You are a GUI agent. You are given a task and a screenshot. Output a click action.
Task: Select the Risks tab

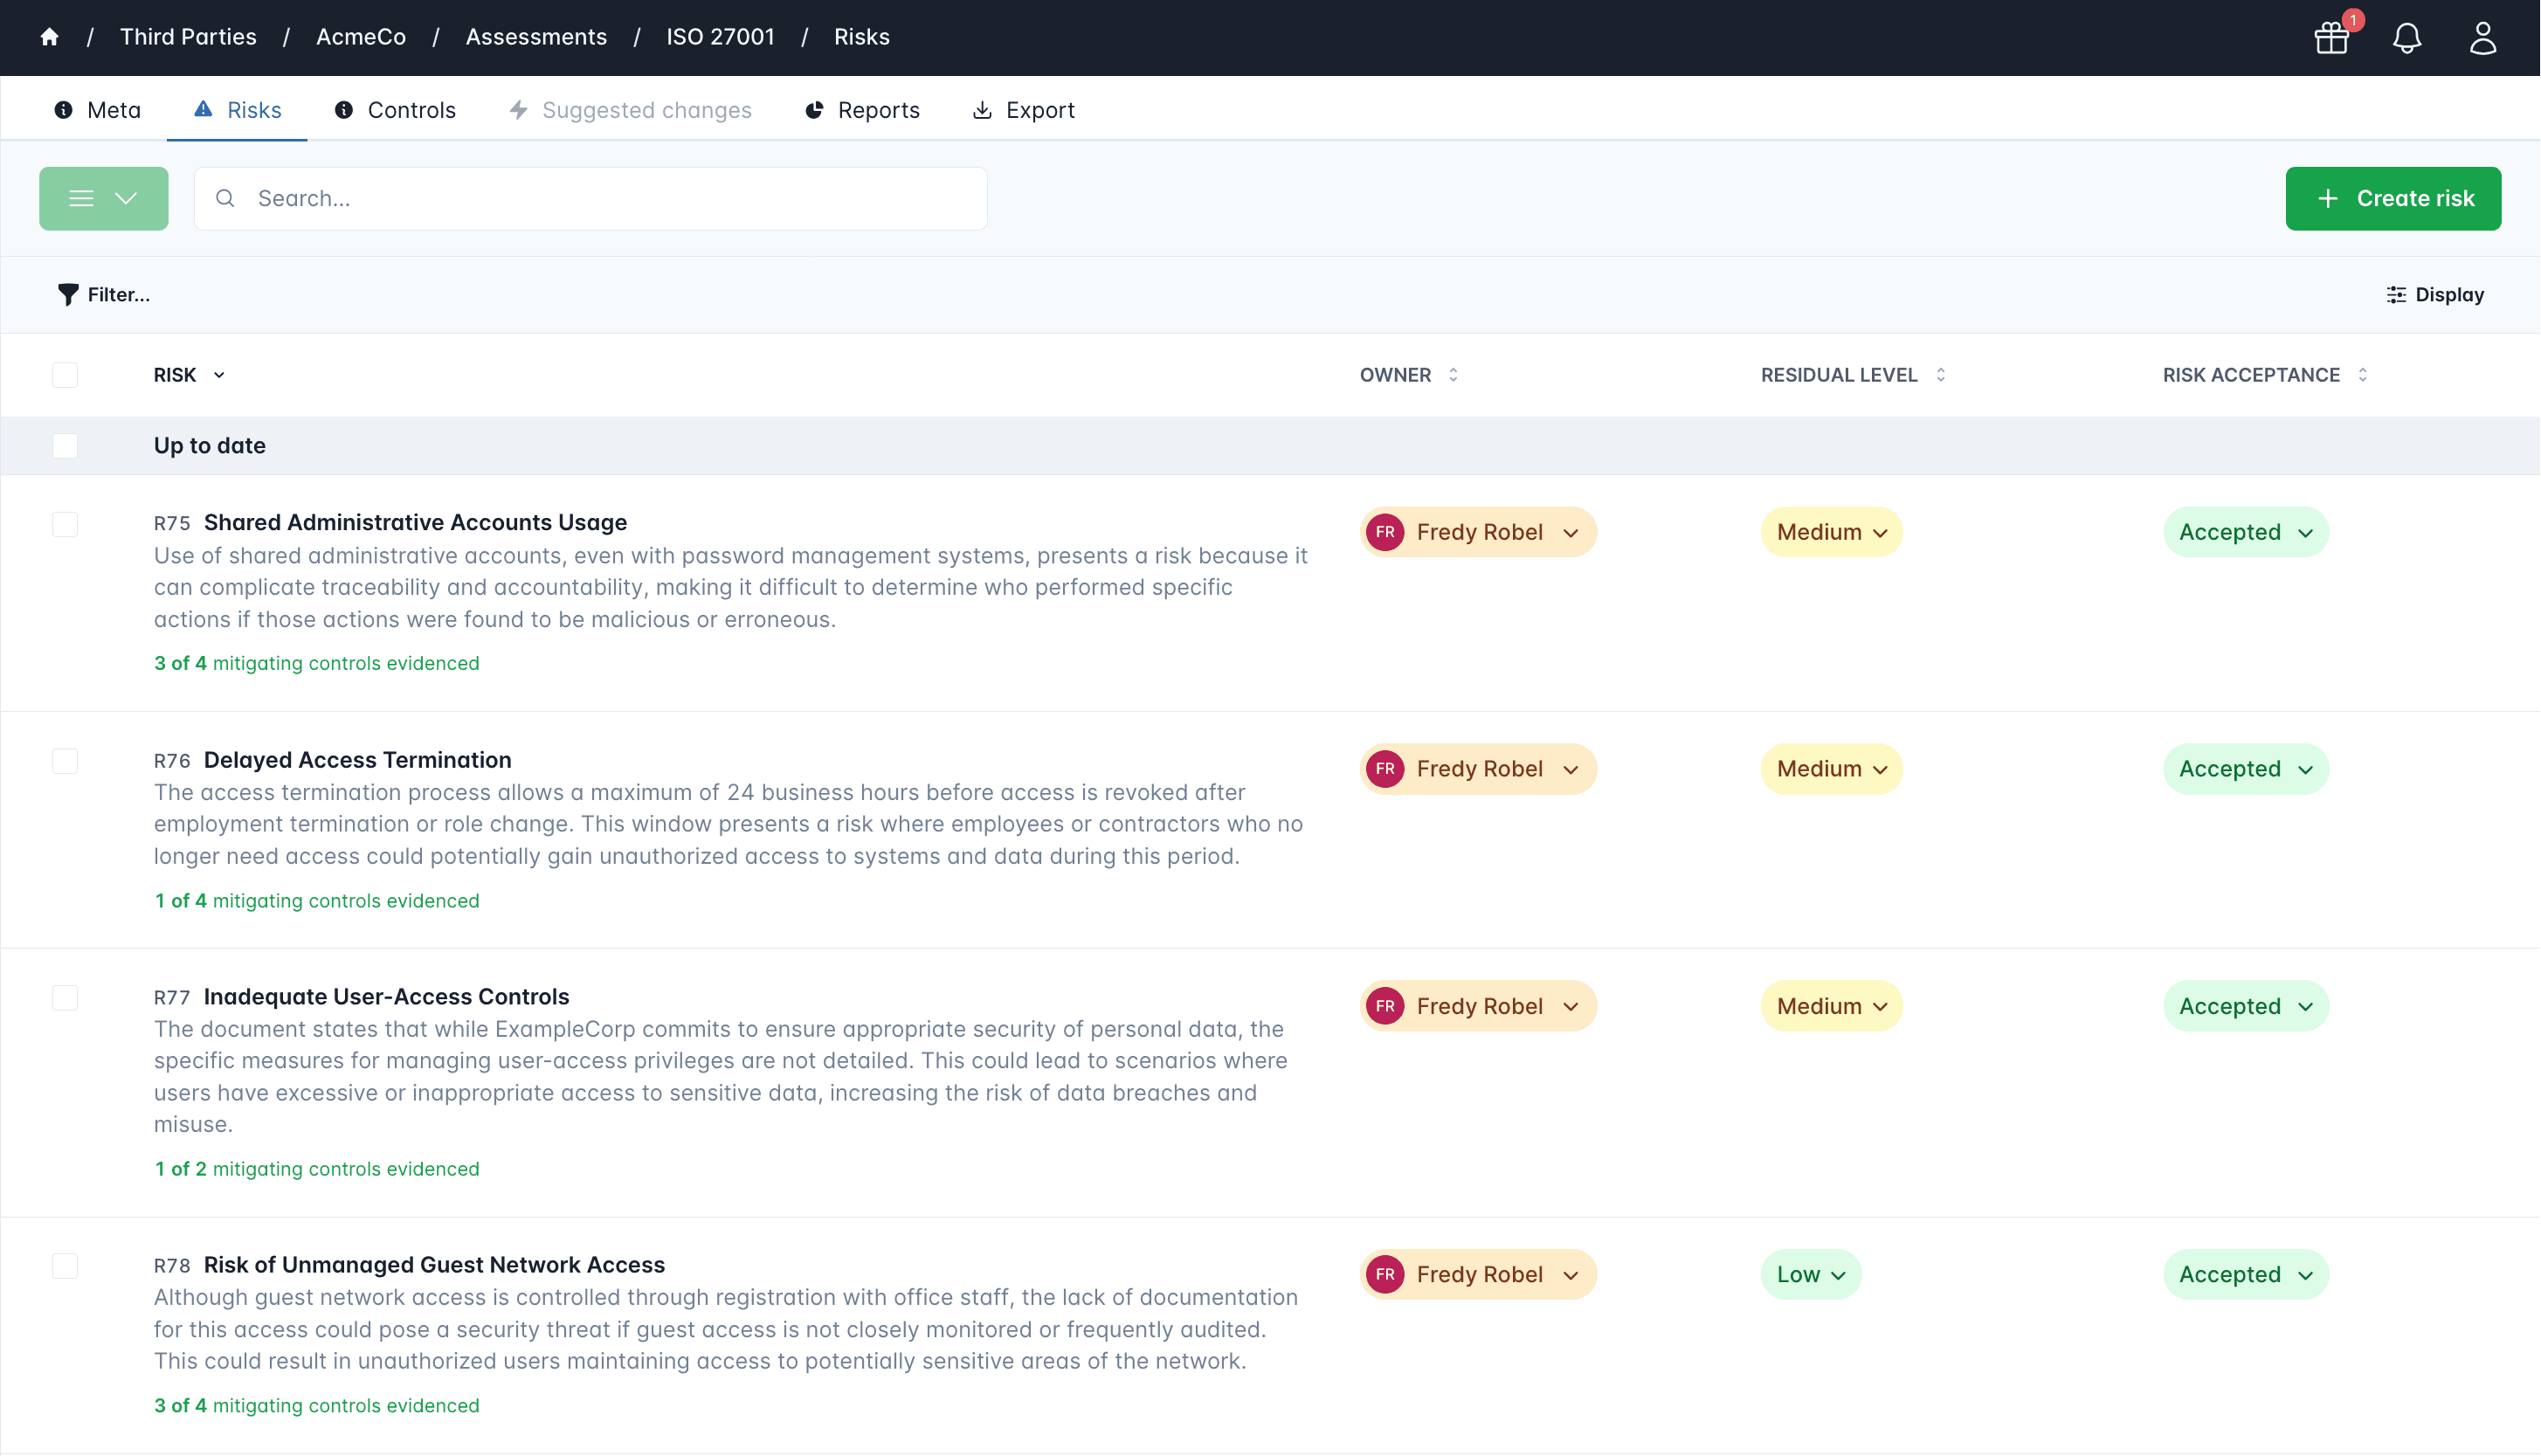click(237, 110)
